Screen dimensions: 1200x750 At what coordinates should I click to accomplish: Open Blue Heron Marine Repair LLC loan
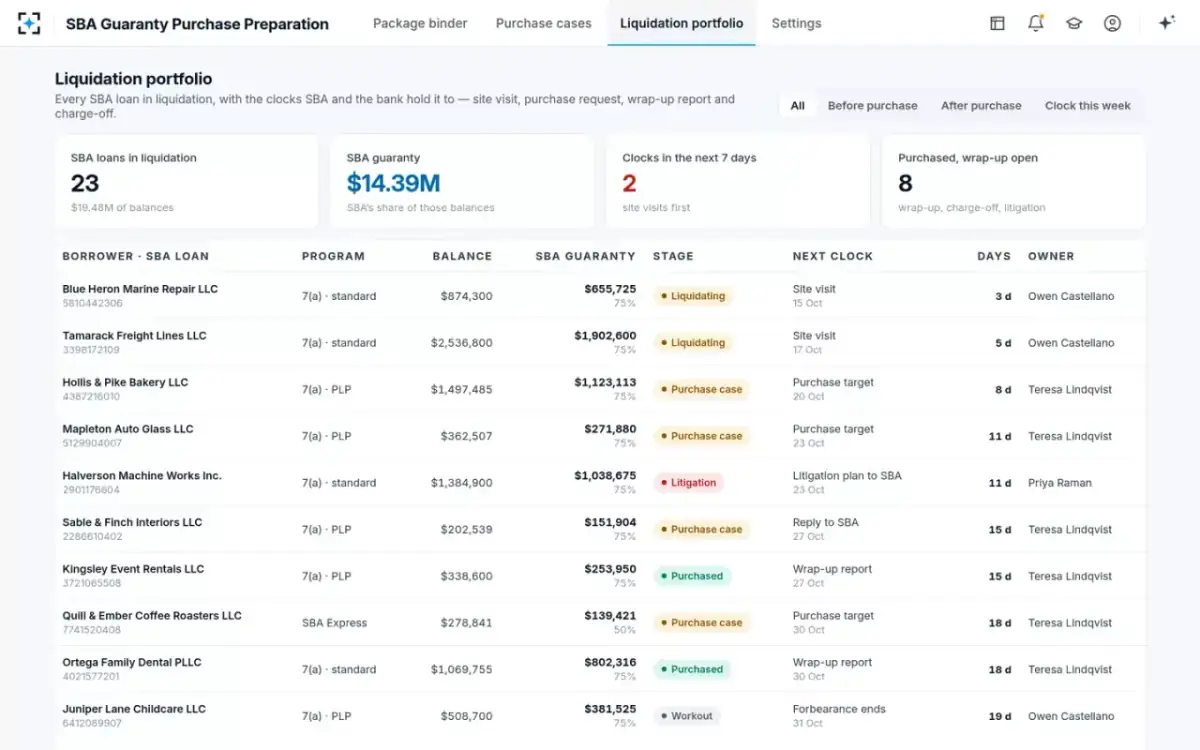click(x=140, y=289)
